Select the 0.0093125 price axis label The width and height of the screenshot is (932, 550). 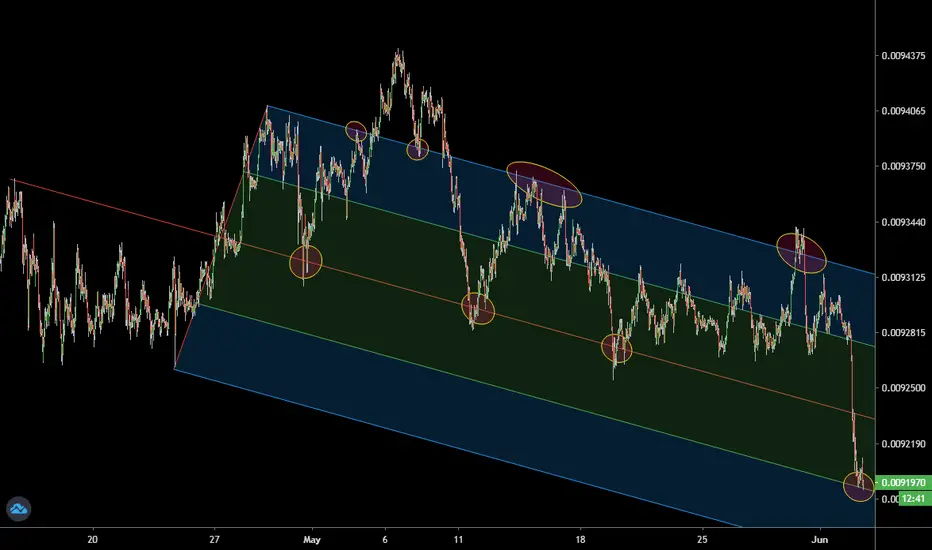903,278
